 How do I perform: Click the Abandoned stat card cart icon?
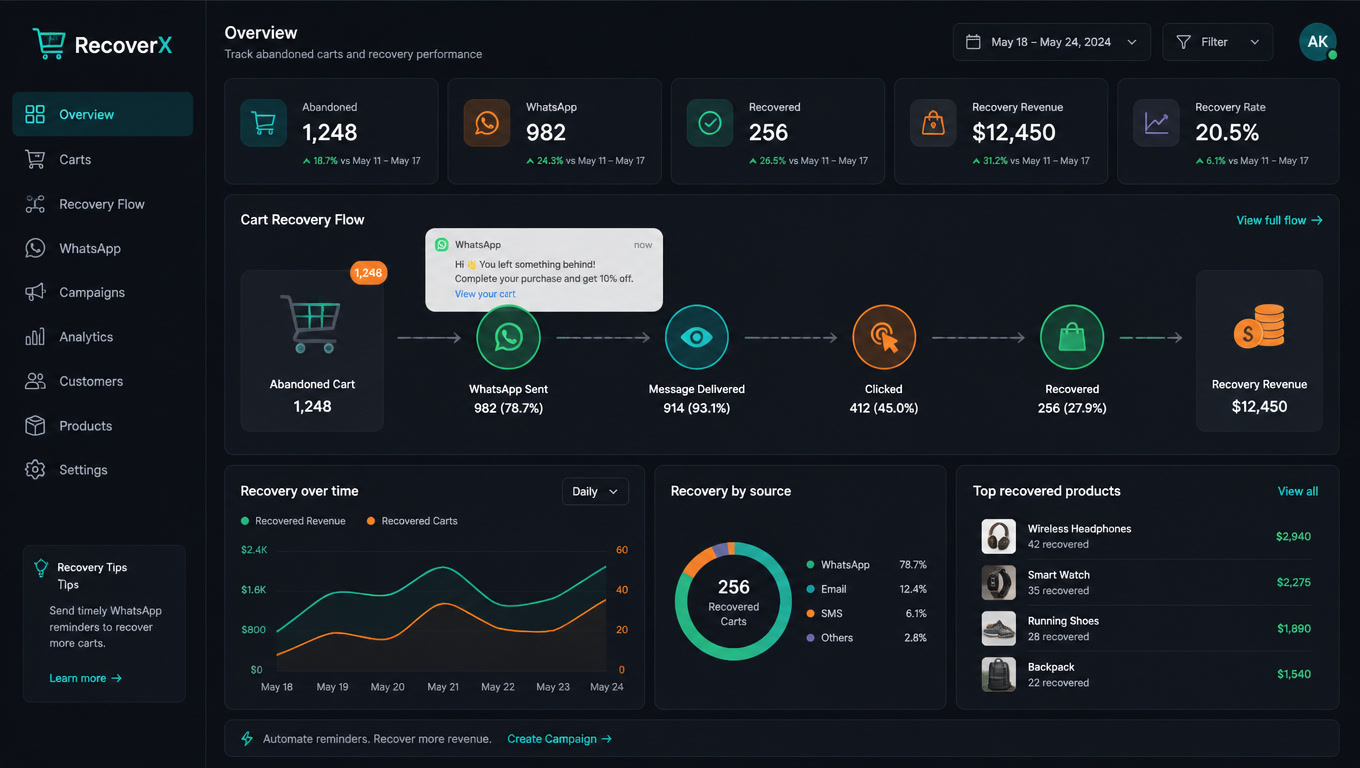click(263, 123)
